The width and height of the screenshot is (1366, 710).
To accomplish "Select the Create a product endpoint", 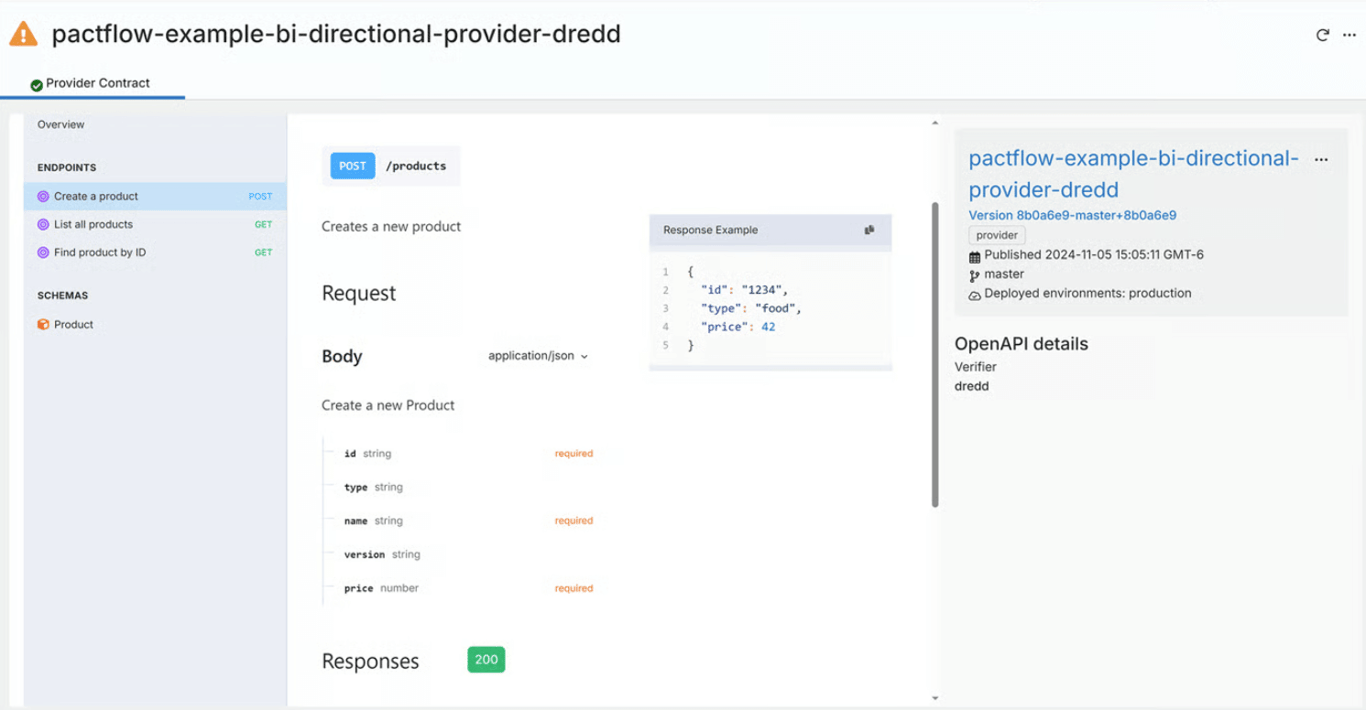I will 155,197.
